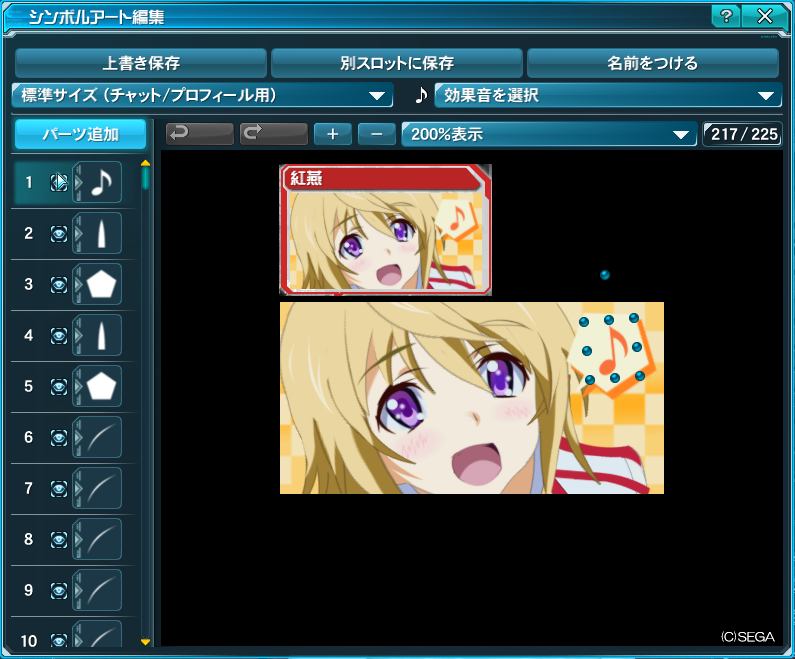Click 別スロットに保存 save to another slot
The height and width of the screenshot is (659, 795).
[x=397, y=63]
